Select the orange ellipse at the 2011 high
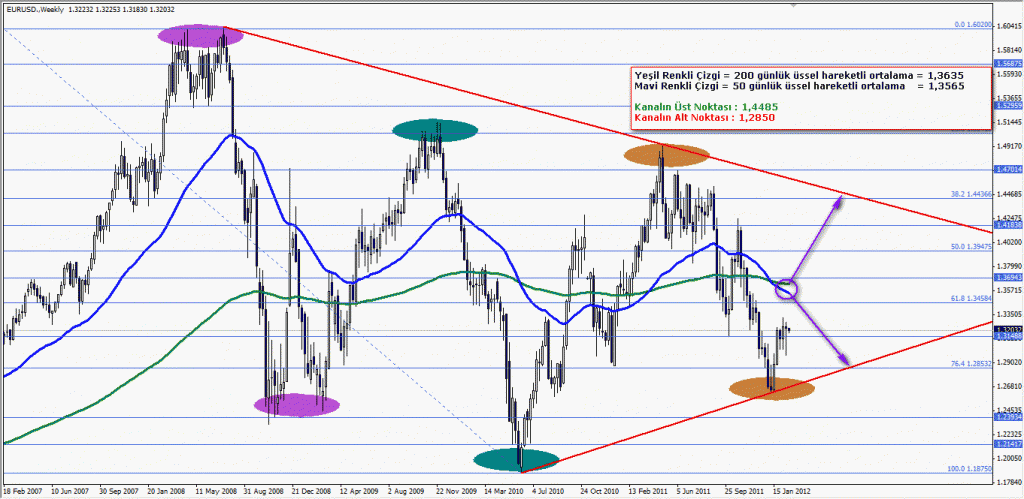 [666, 155]
